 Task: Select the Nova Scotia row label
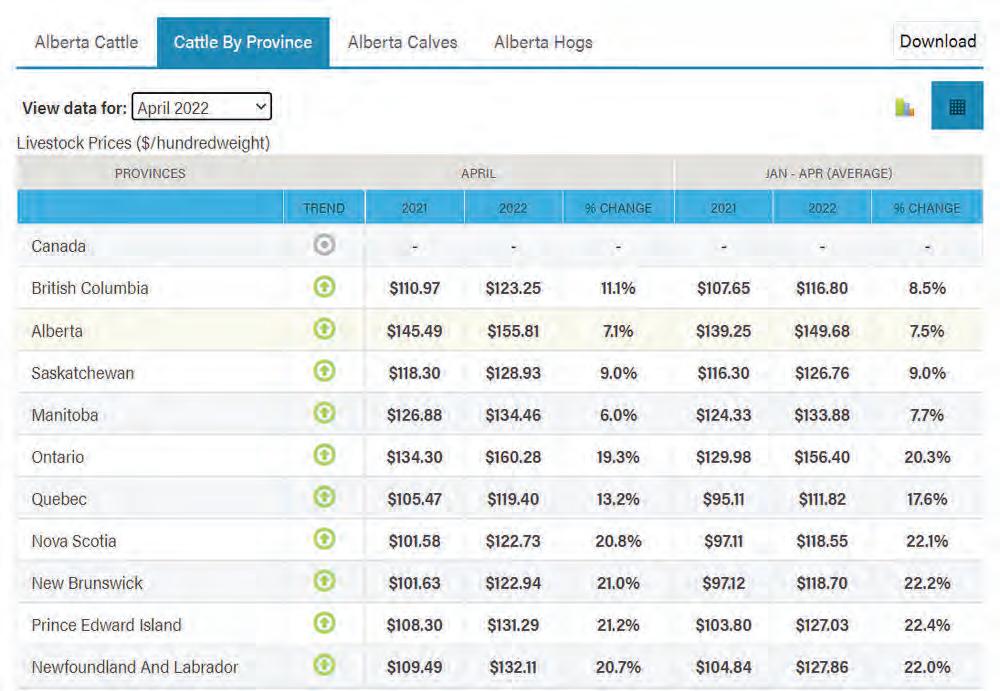[x=74, y=542]
